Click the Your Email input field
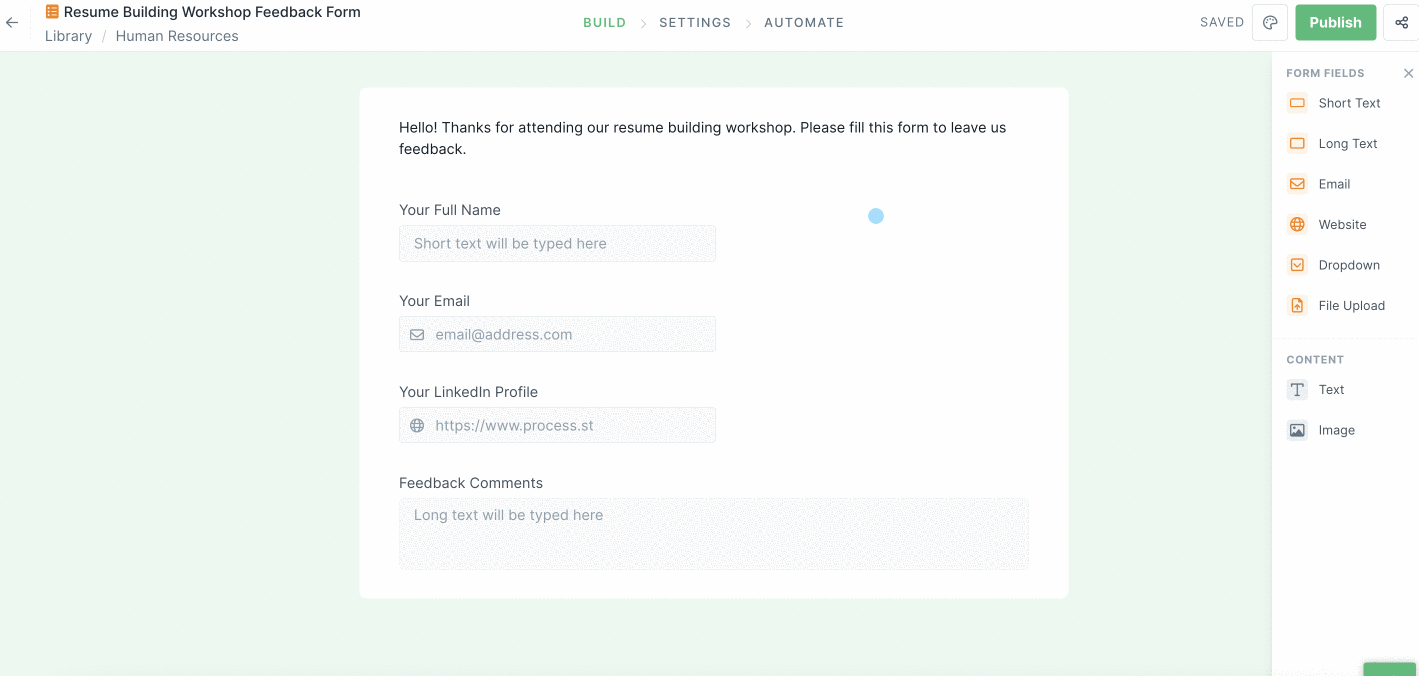This screenshot has height=676, width=1419. coord(557,334)
